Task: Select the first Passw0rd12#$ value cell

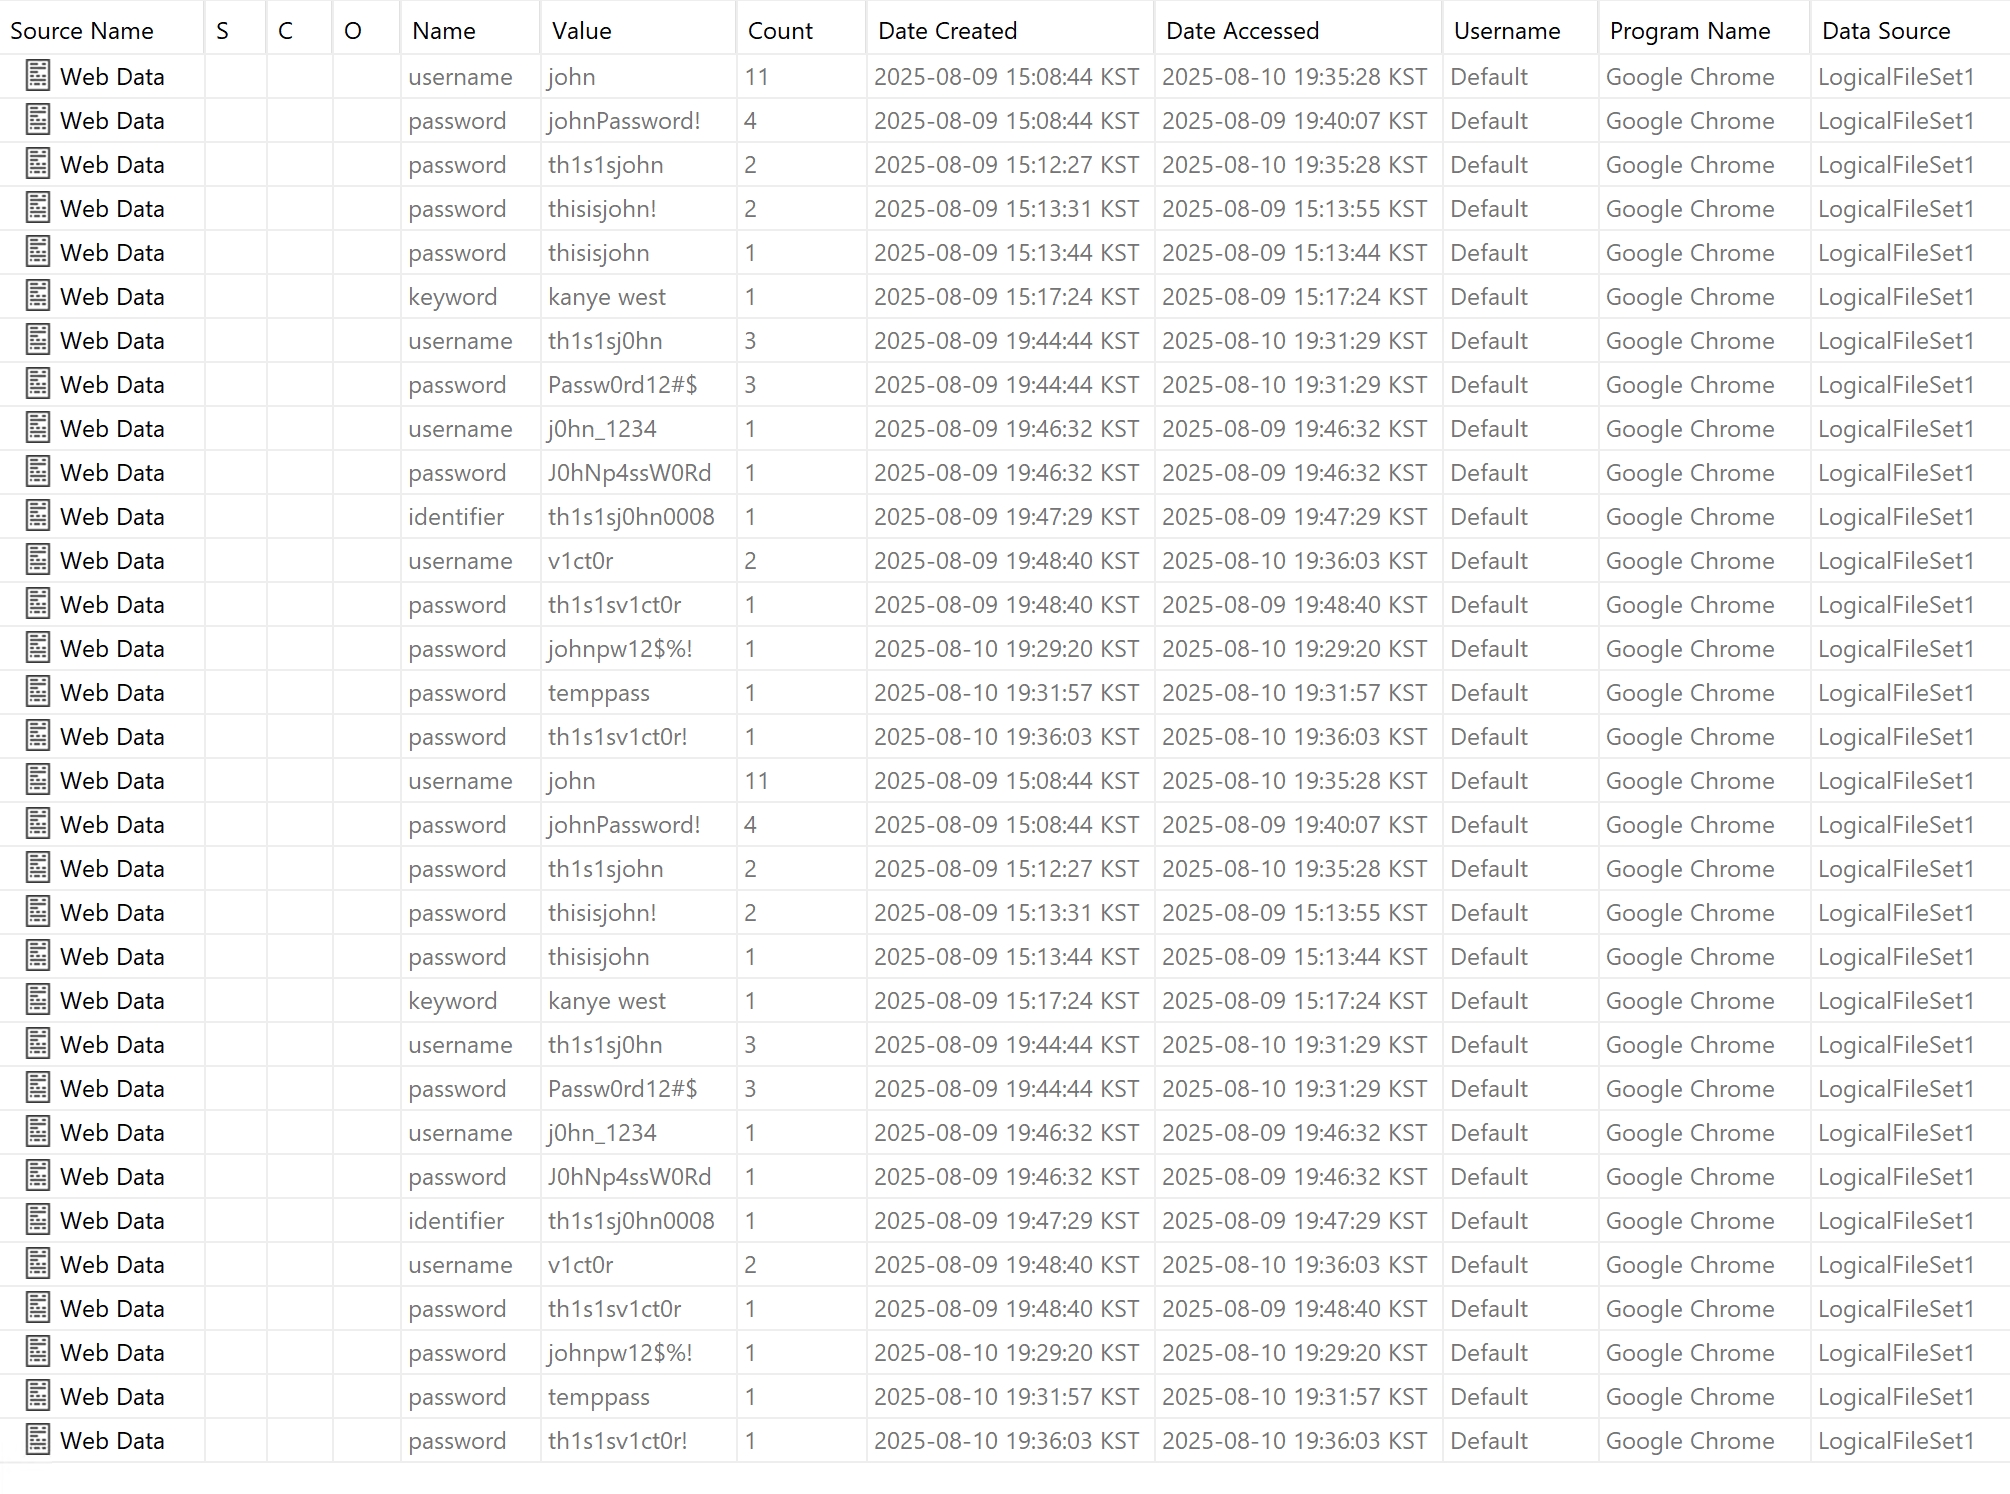Action: pyautogui.click(x=622, y=385)
